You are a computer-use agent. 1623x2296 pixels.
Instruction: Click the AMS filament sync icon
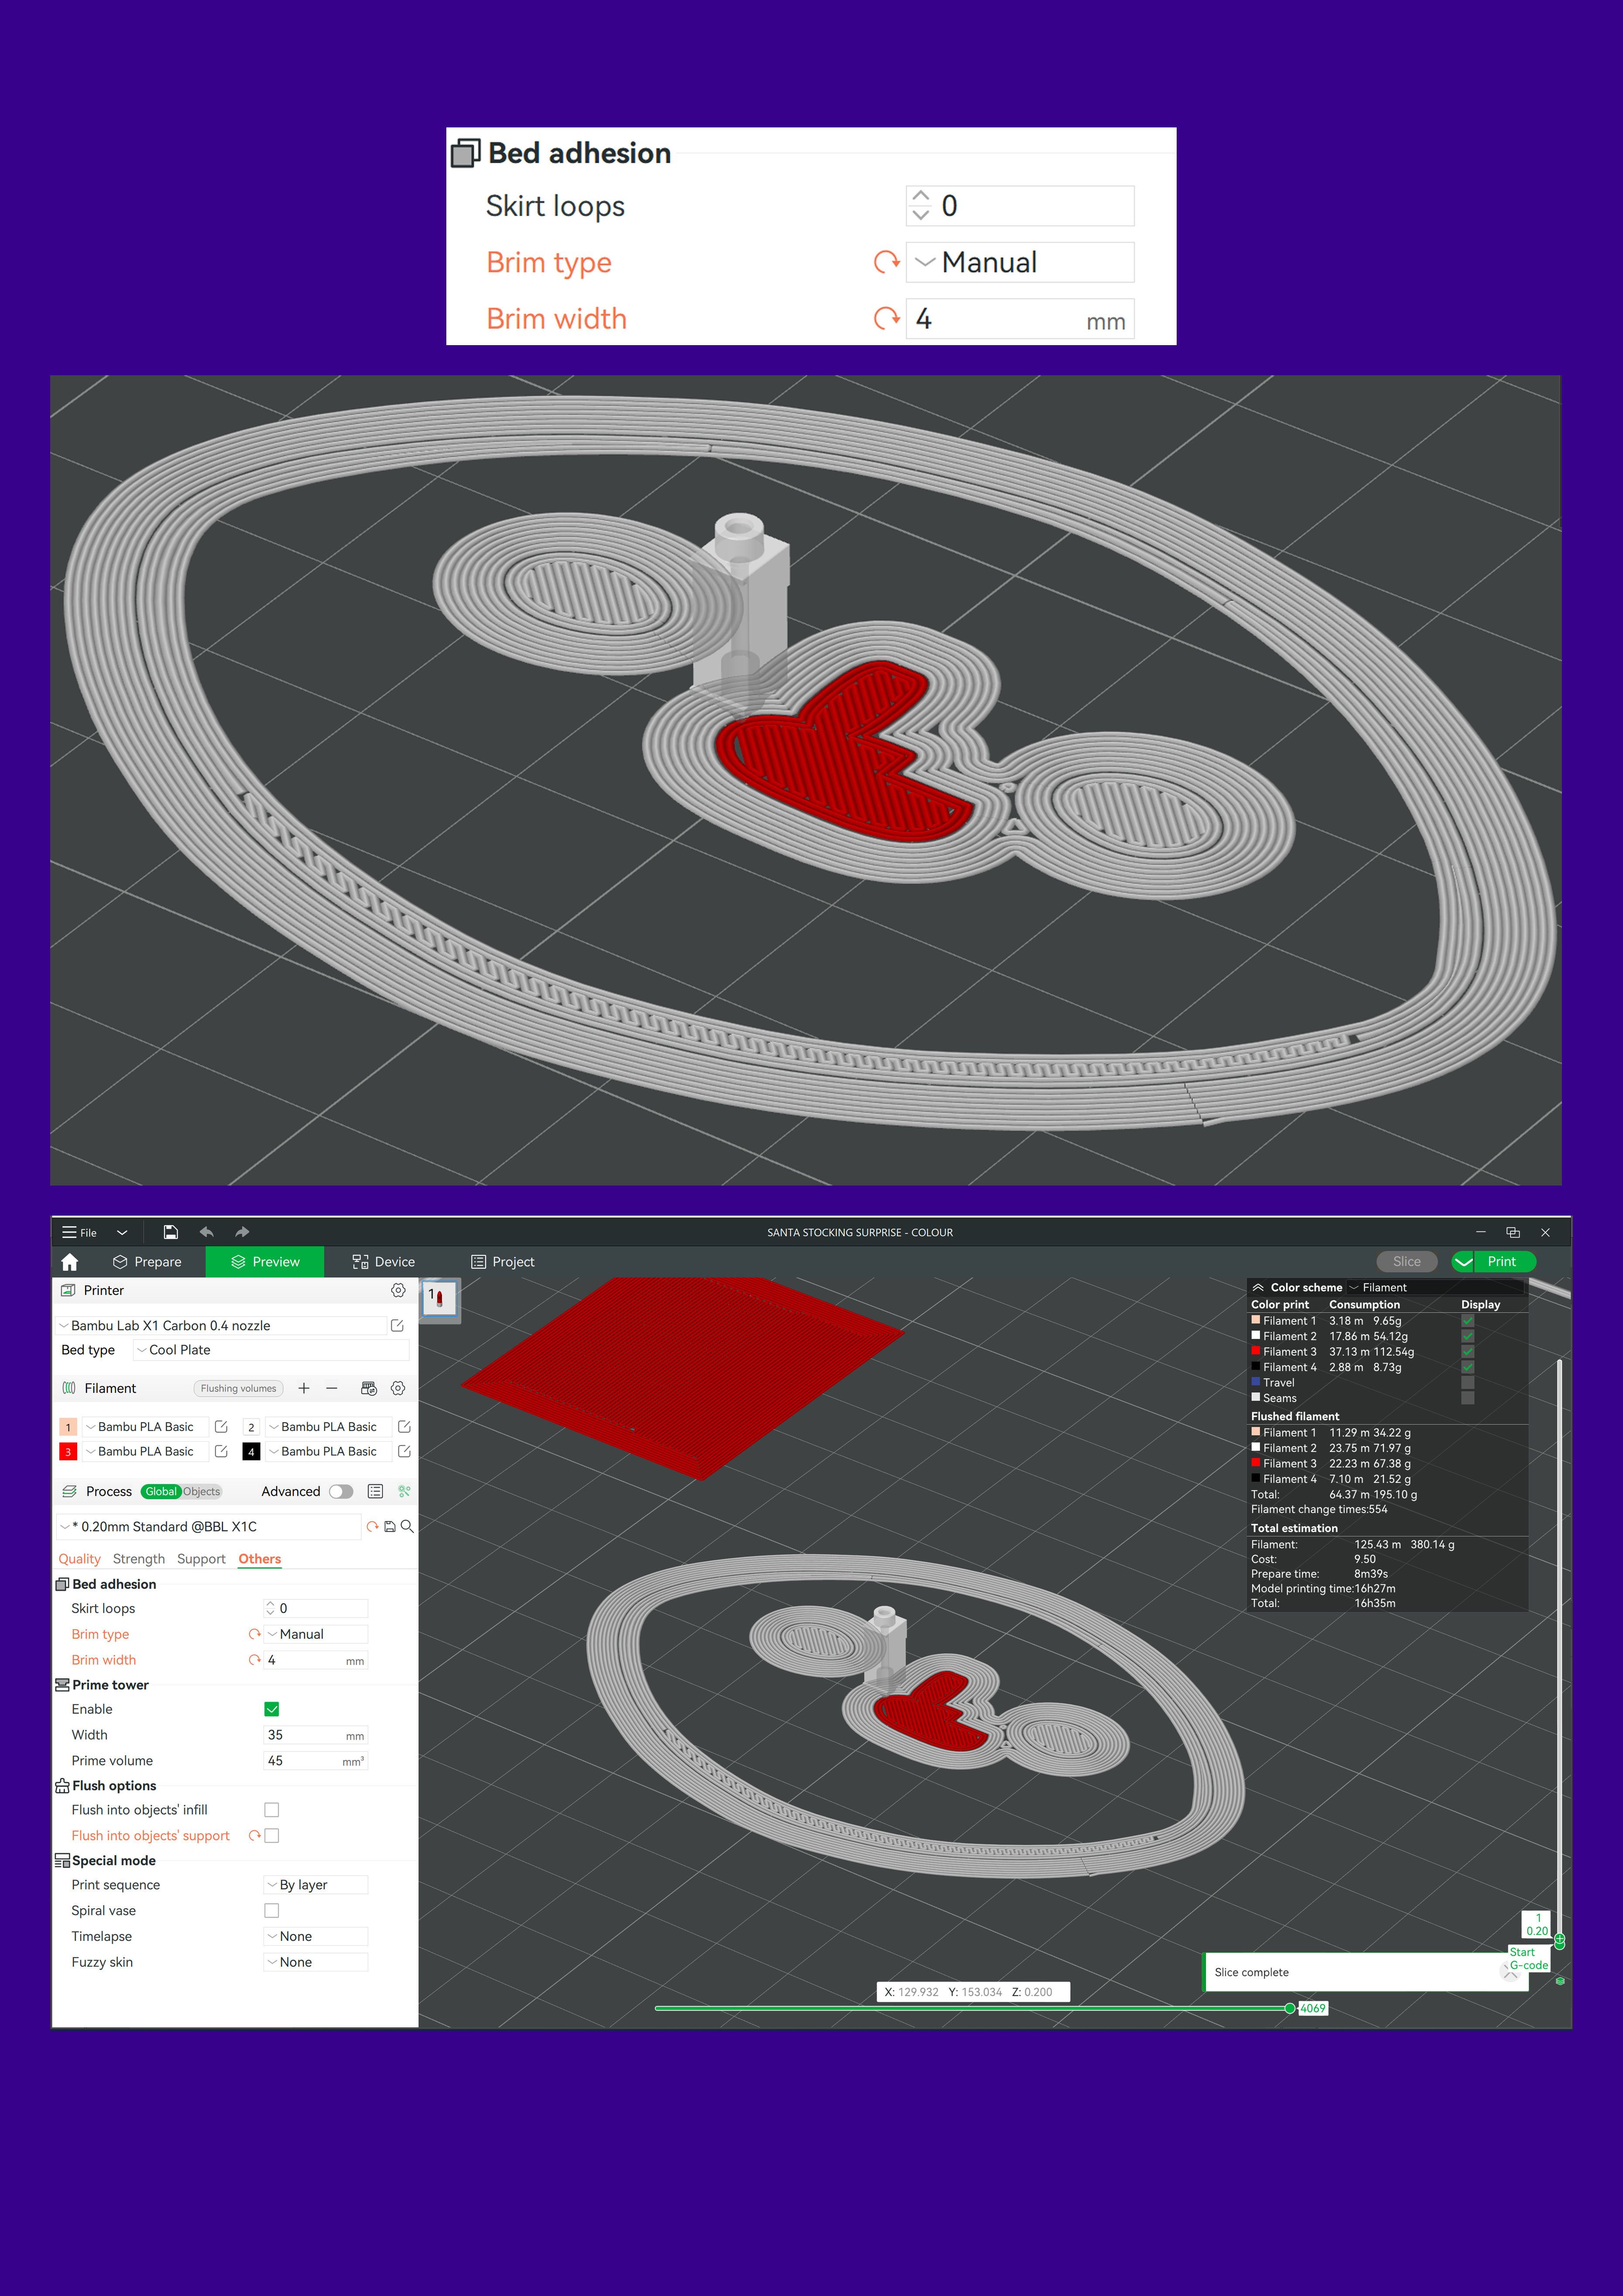369,1388
